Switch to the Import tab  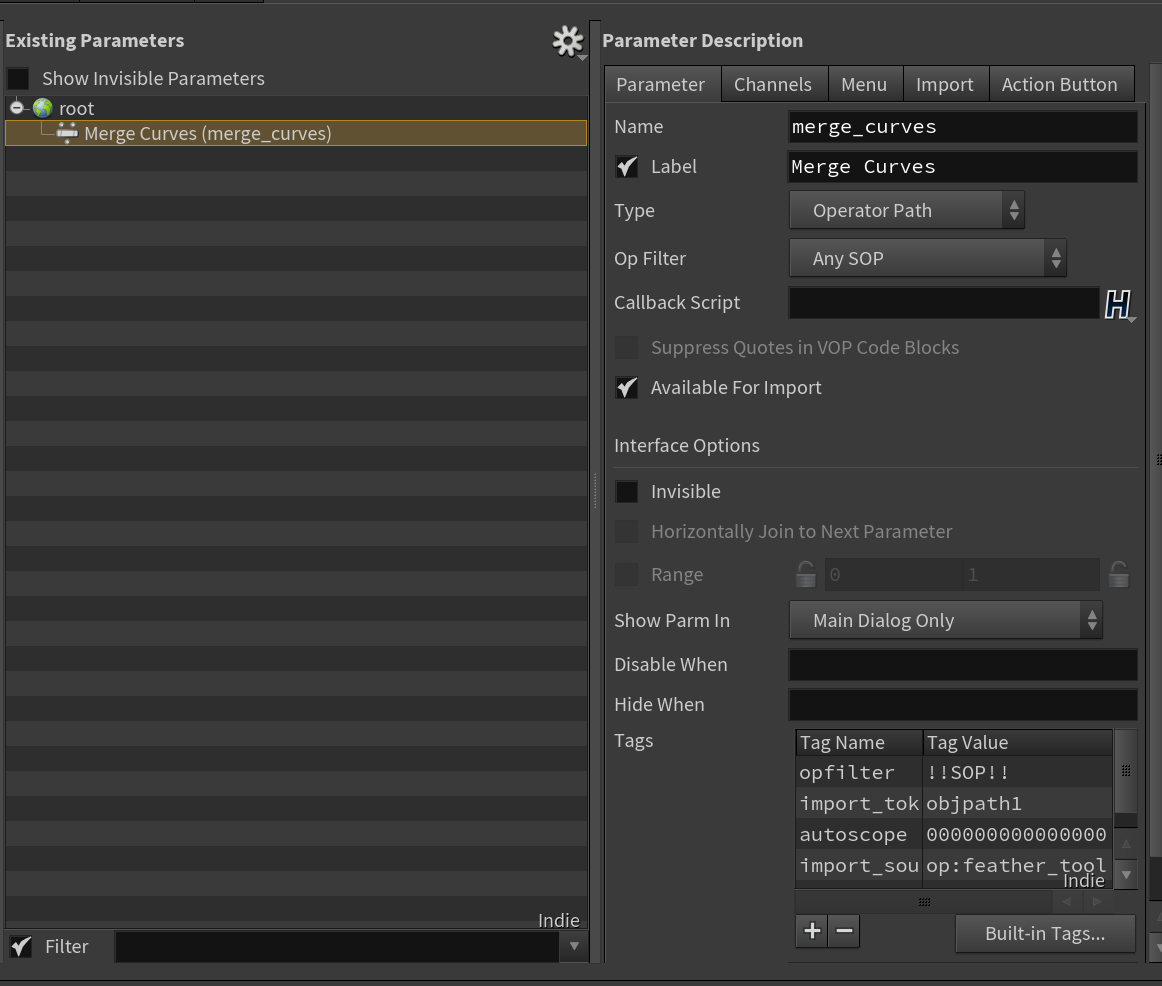click(945, 84)
